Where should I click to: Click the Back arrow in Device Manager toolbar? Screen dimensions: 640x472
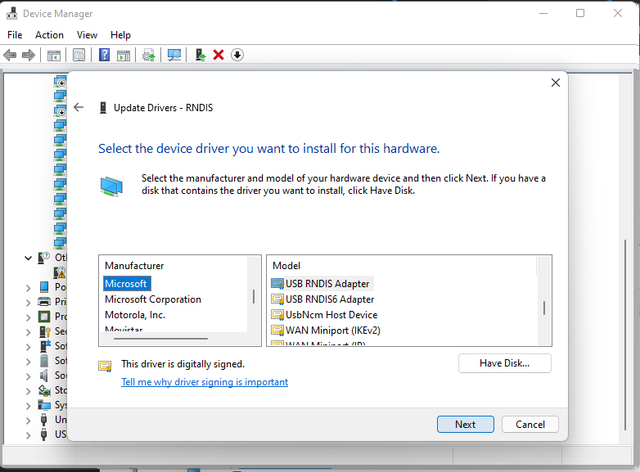coord(10,55)
